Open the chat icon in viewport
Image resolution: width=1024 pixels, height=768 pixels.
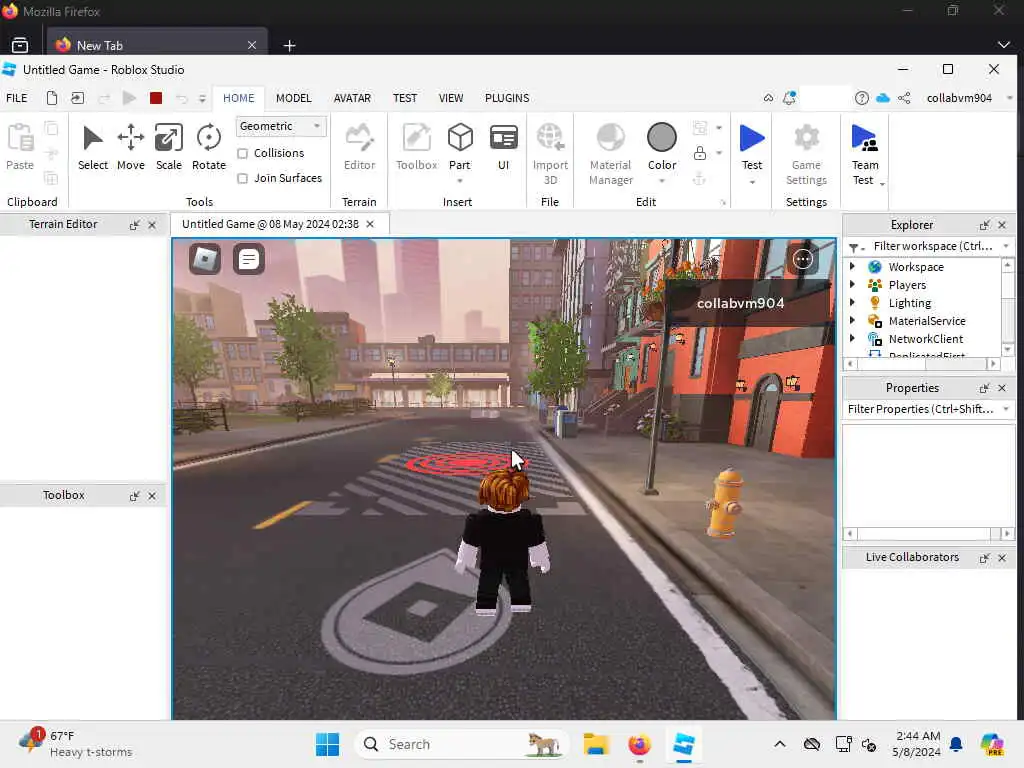point(249,259)
